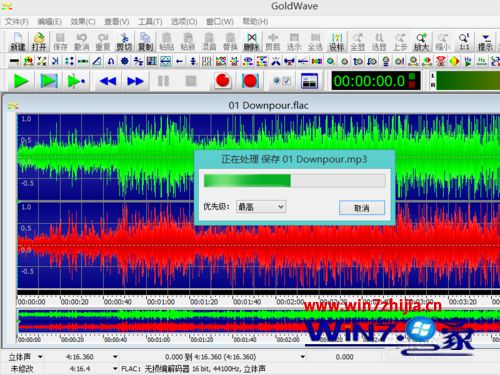500x375 pixels.
Task: Open the 帮助(H) menu
Action: [255, 22]
